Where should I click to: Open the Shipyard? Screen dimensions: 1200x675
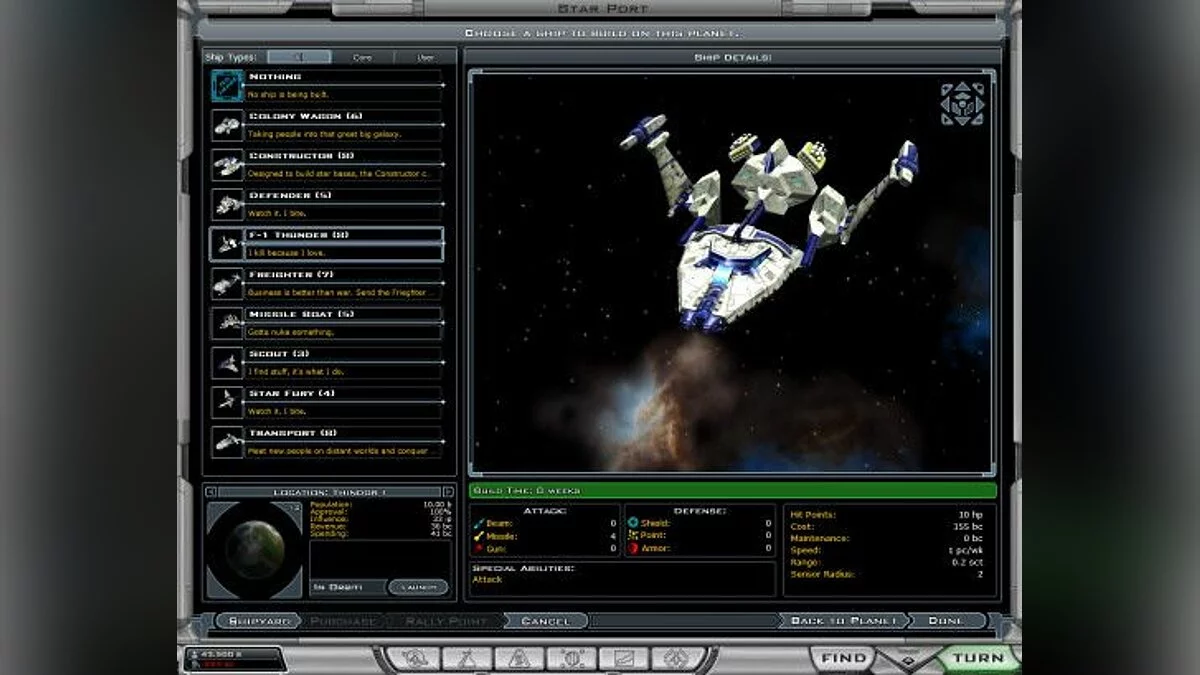point(258,621)
